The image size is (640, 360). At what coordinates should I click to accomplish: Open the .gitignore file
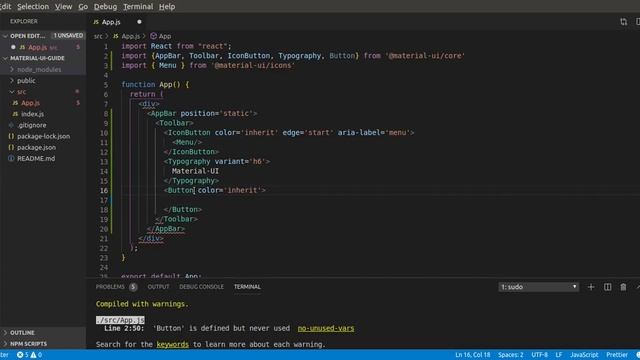(x=32, y=125)
